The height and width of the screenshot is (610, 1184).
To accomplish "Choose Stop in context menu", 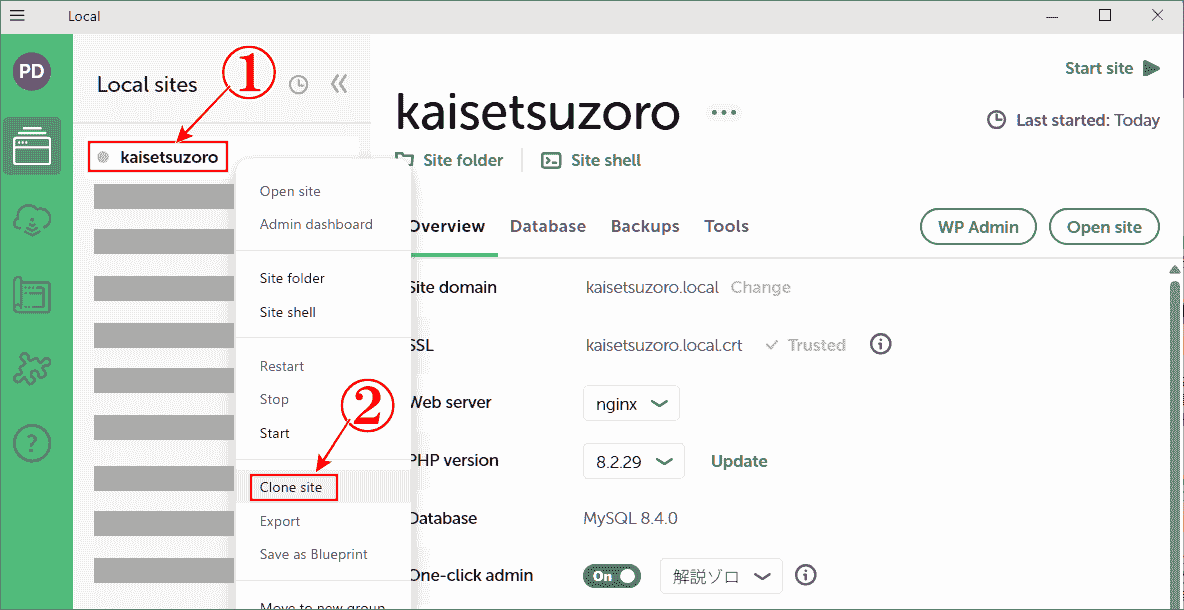I will (274, 399).
